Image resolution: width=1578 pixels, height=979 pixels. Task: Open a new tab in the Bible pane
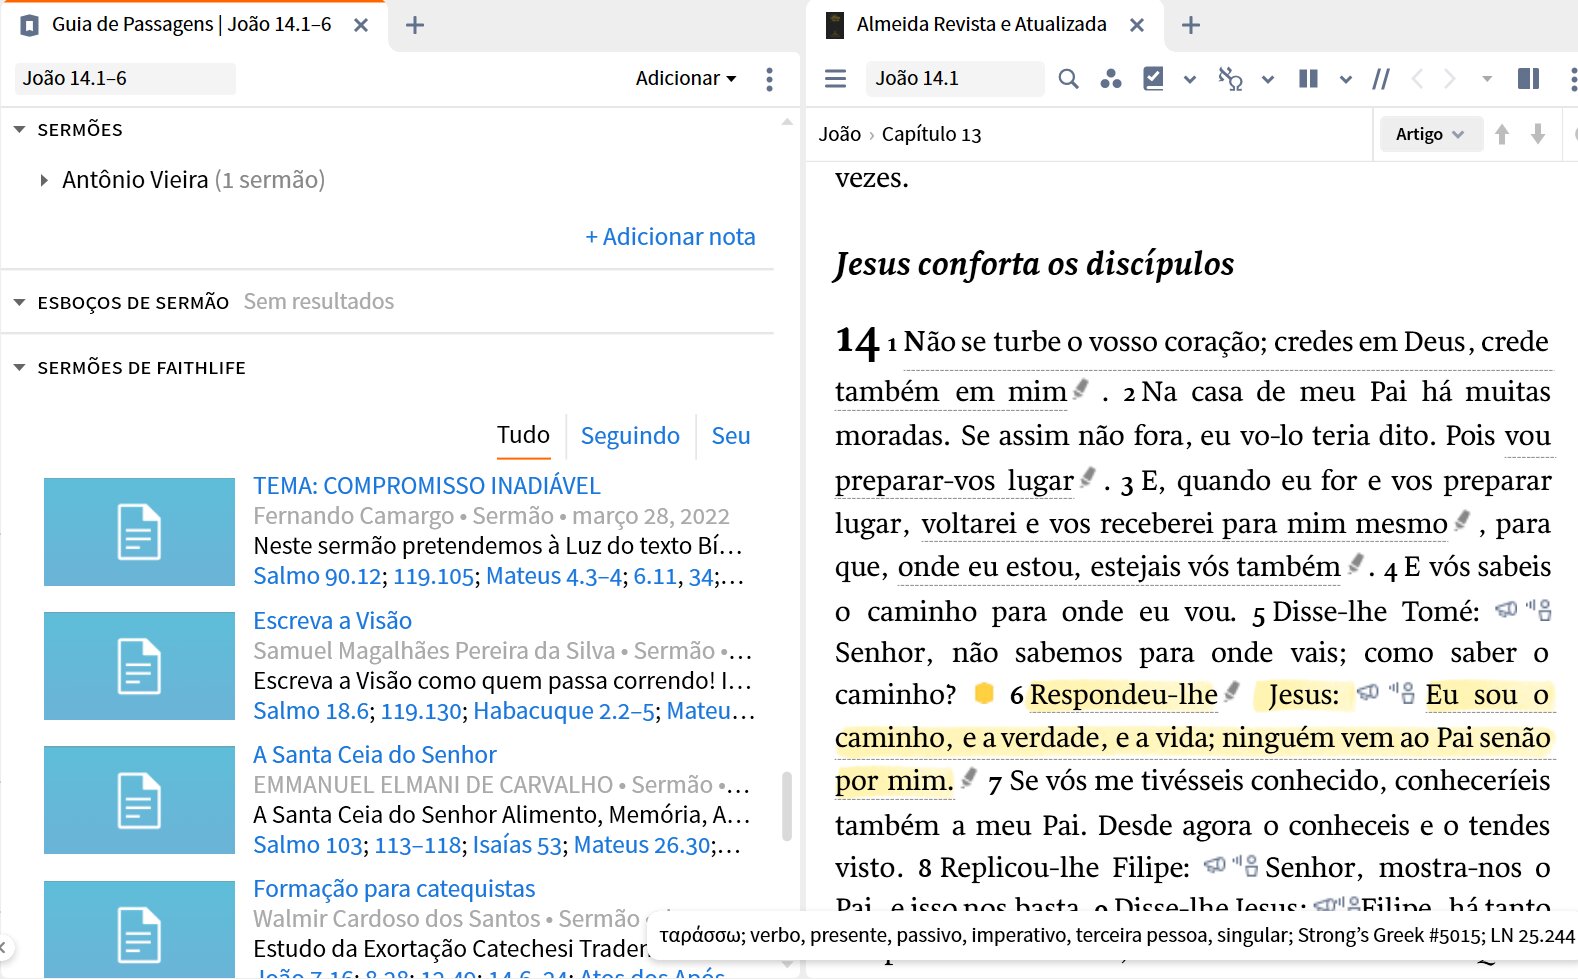[1190, 25]
